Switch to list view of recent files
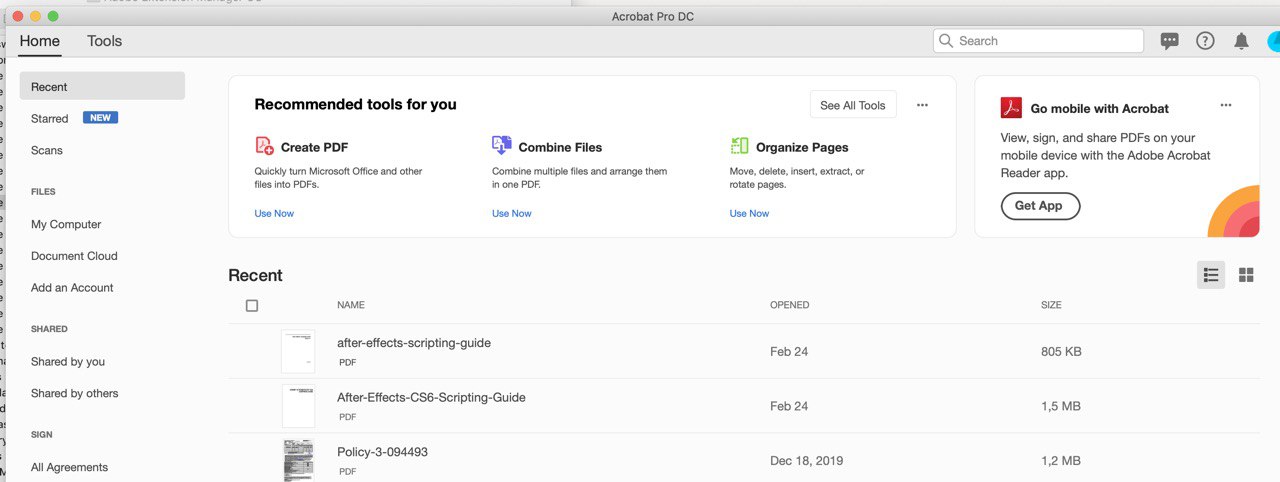Screen dimensions: 1280x482 click(1211, 275)
